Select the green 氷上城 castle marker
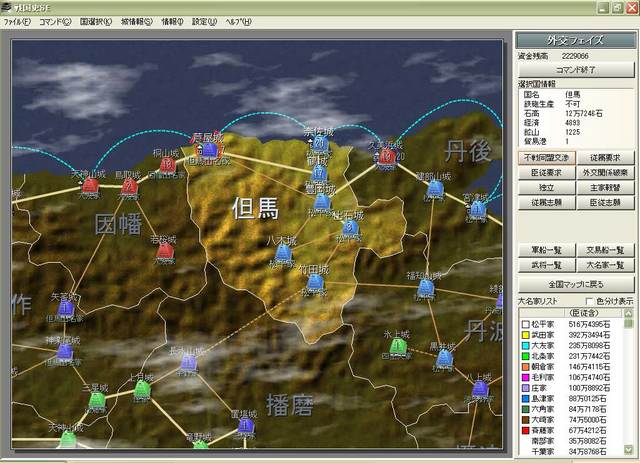640x463 pixels. pos(397,347)
